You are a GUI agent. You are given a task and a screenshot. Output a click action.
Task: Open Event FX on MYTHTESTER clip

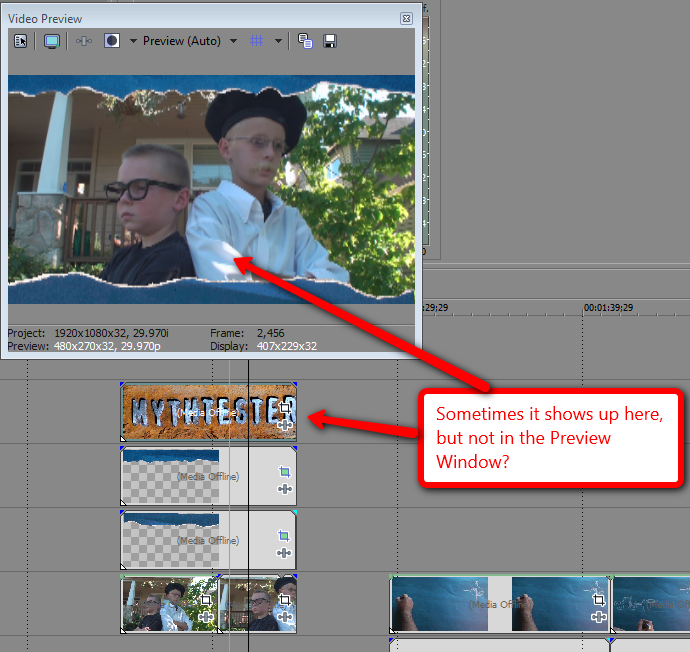(x=285, y=424)
